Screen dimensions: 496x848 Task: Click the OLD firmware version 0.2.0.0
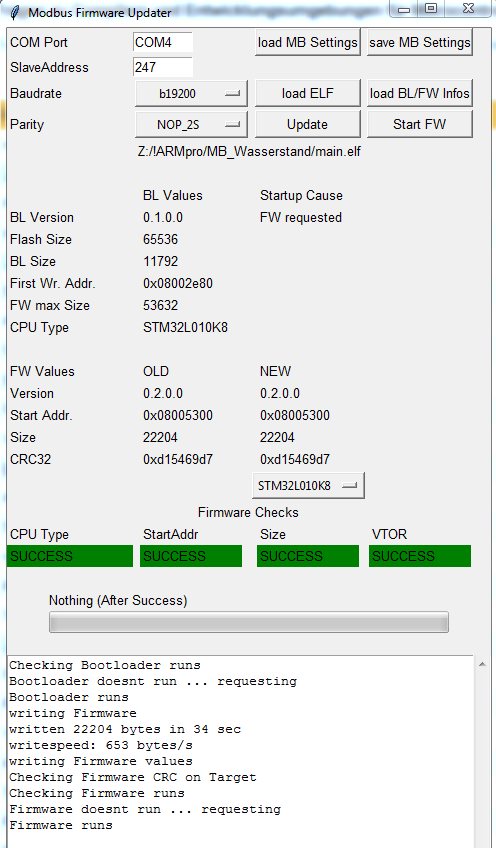pyautogui.click(x=163, y=393)
